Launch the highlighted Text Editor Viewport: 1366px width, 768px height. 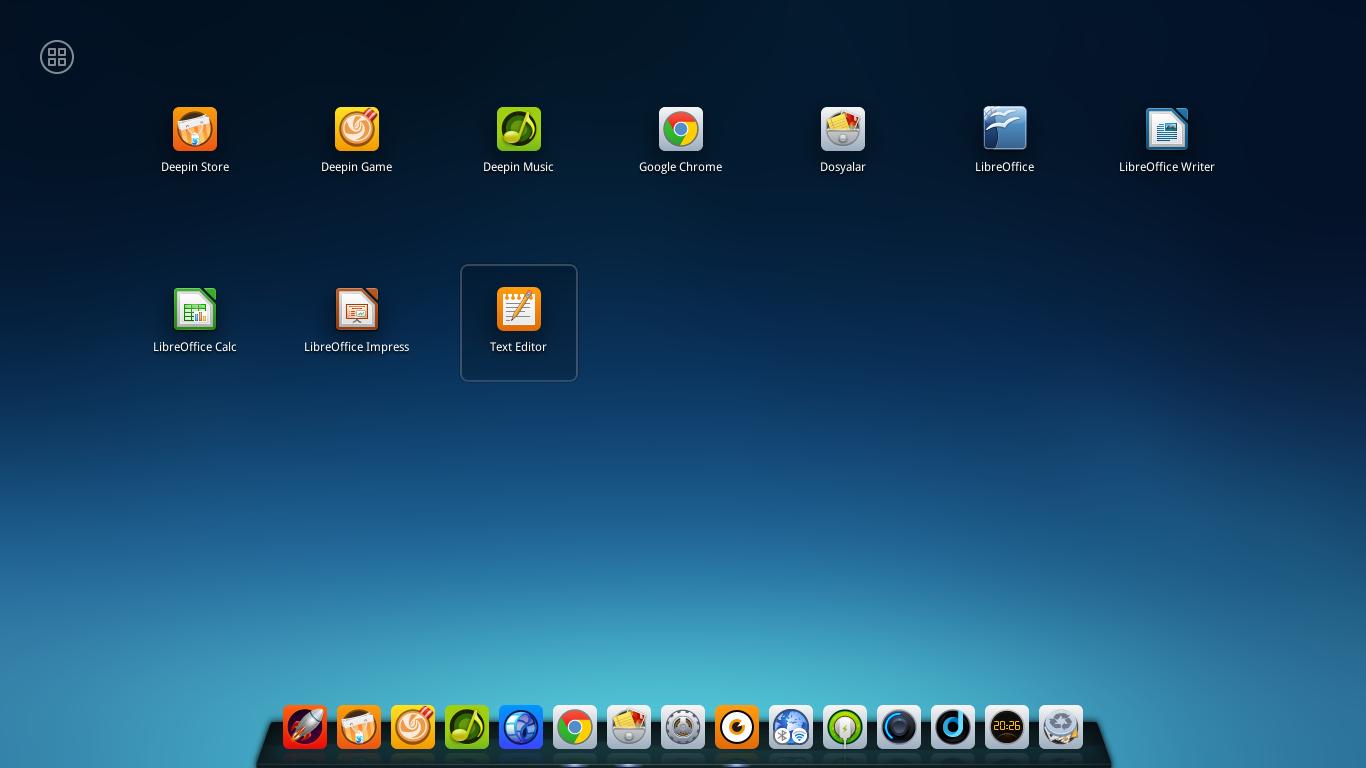(x=519, y=309)
